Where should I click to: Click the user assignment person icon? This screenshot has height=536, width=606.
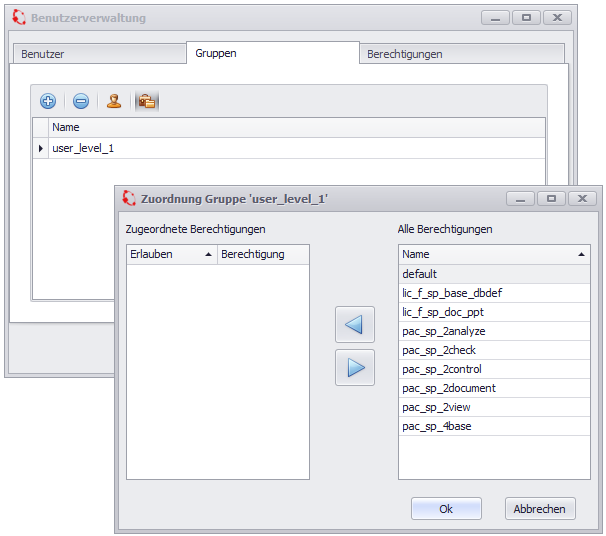114,101
